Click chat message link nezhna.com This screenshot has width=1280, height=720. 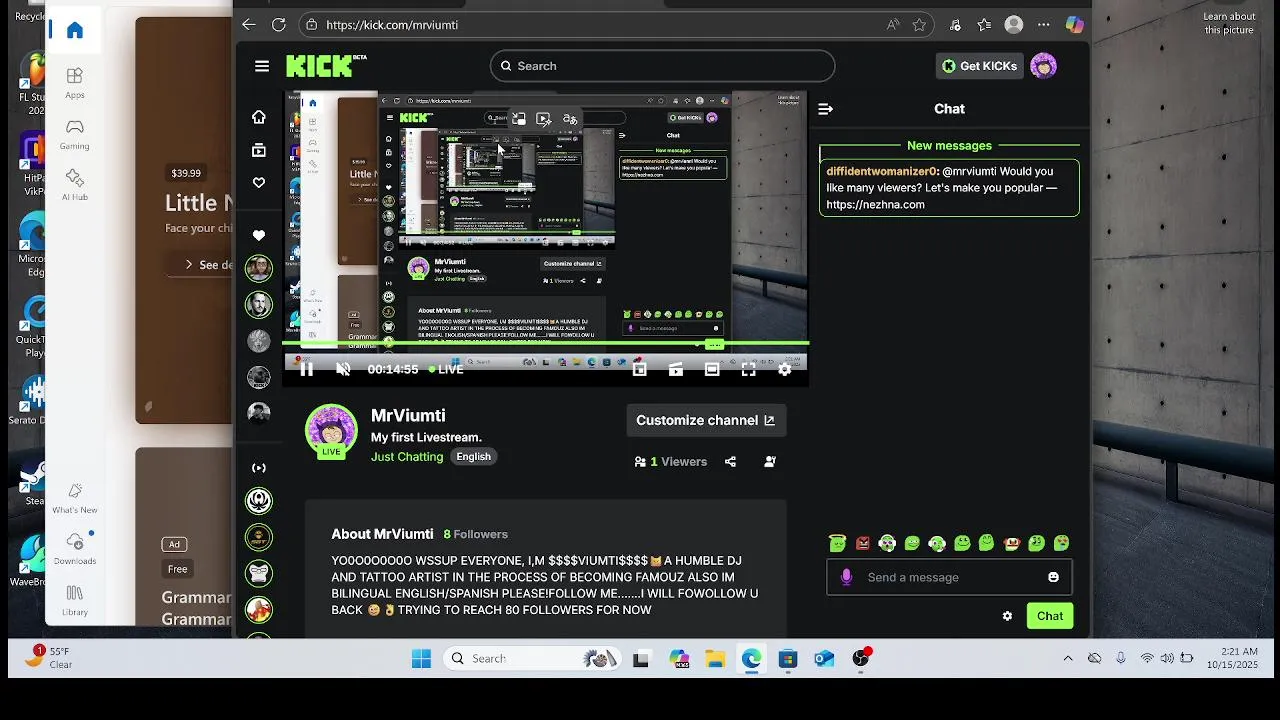[x=875, y=205]
